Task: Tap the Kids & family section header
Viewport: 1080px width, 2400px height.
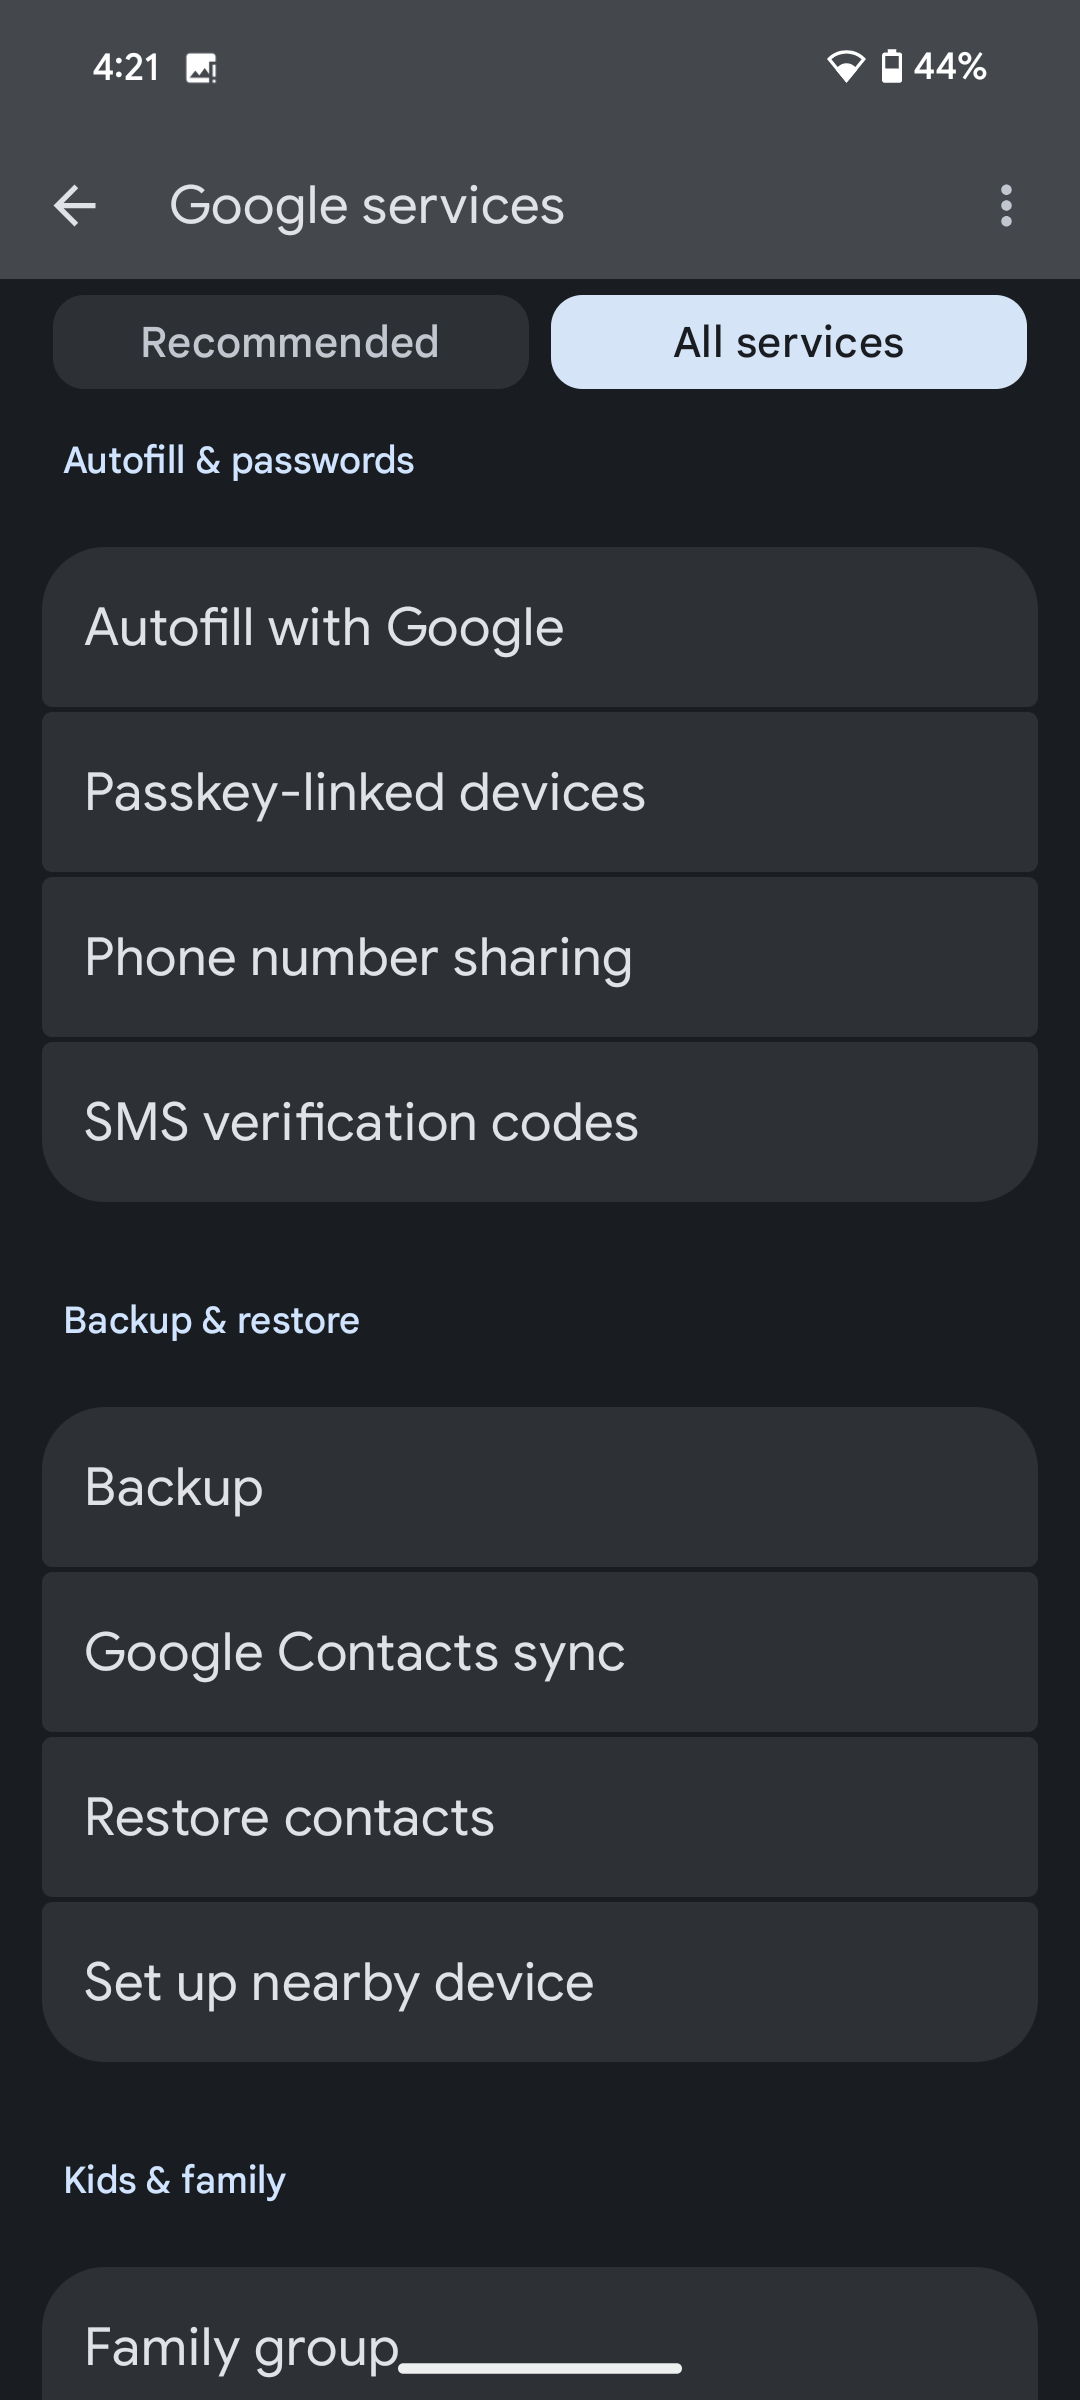Action: click(x=175, y=2180)
